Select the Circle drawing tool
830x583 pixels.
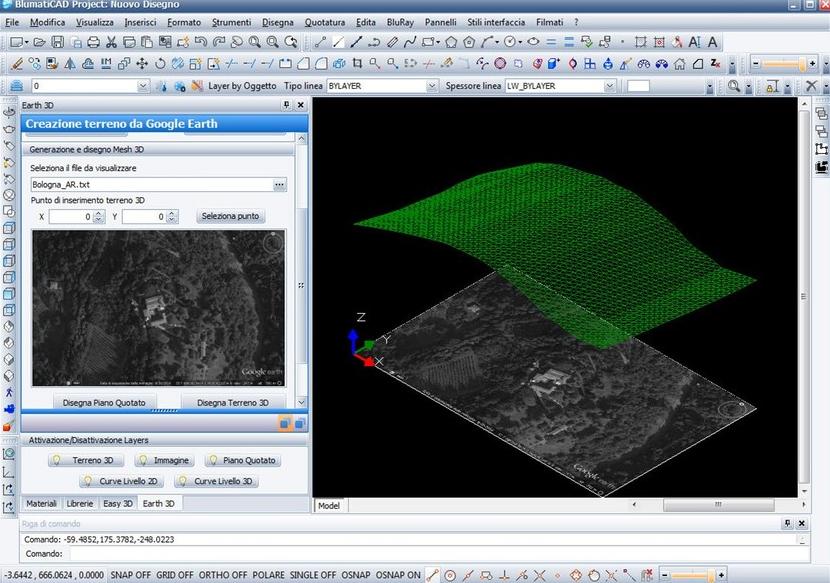point(511,42)
